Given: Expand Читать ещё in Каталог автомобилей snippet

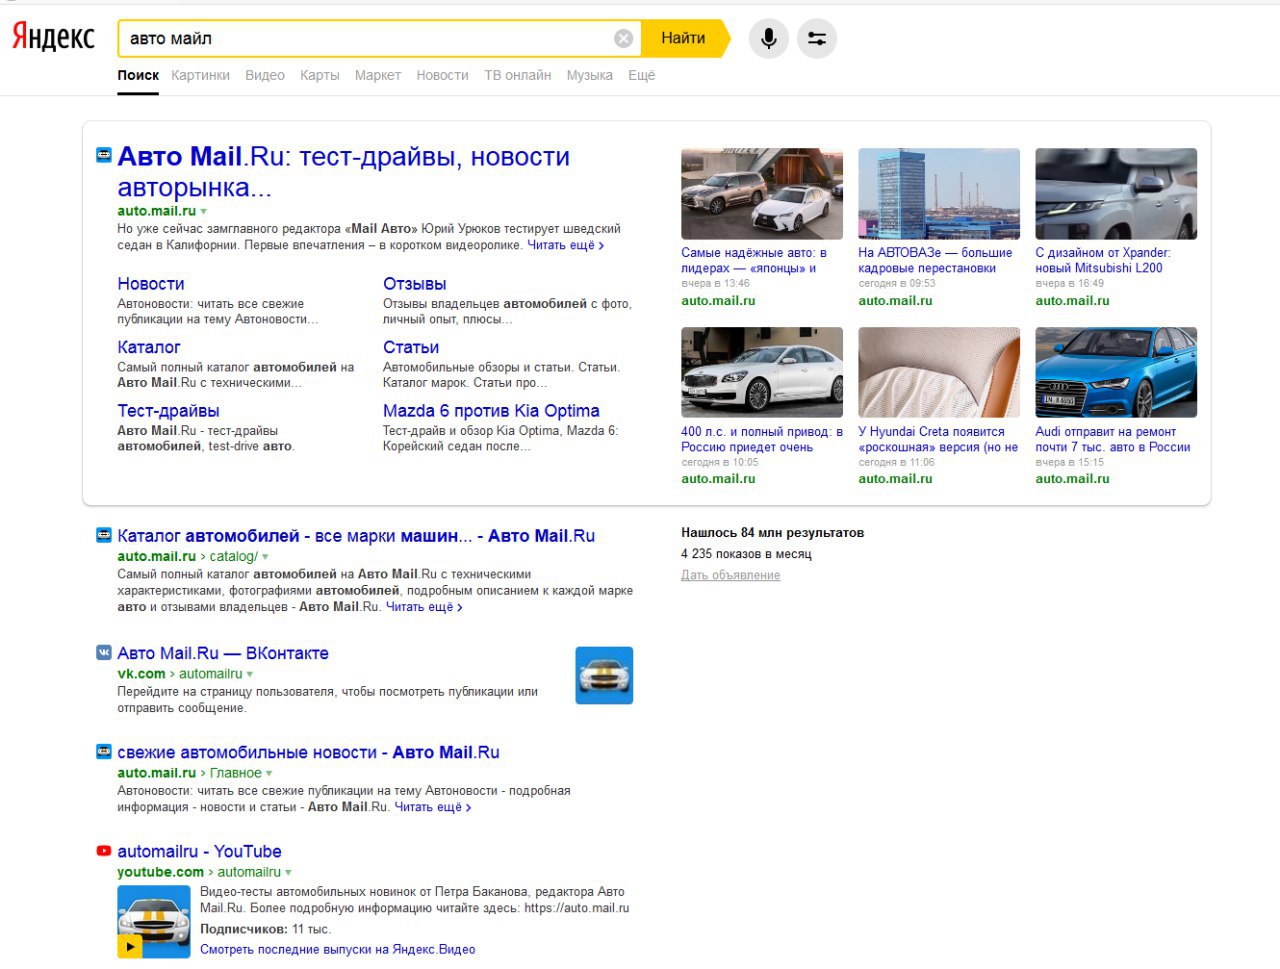Looking at the screenshot, I should (x=424, y=607).
